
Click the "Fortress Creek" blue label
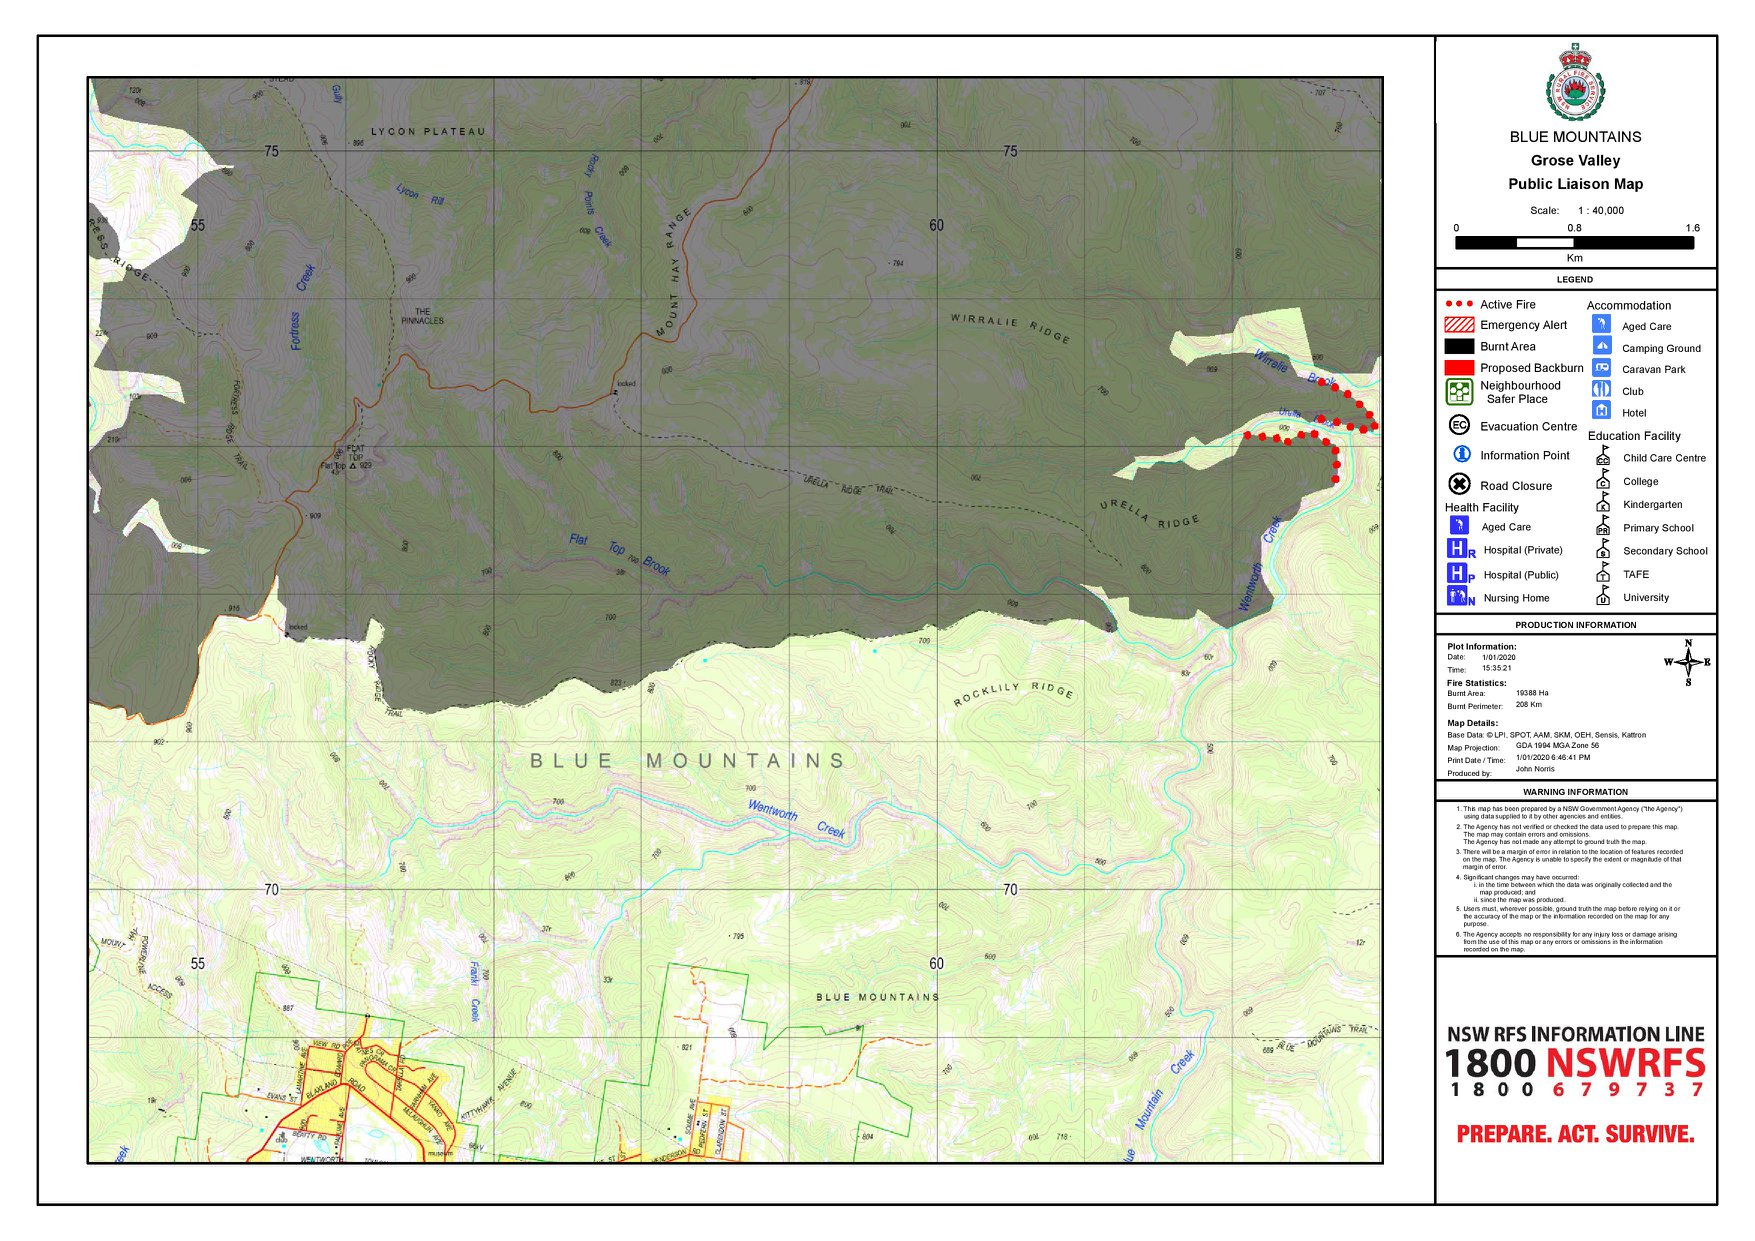tap(301, 306)
